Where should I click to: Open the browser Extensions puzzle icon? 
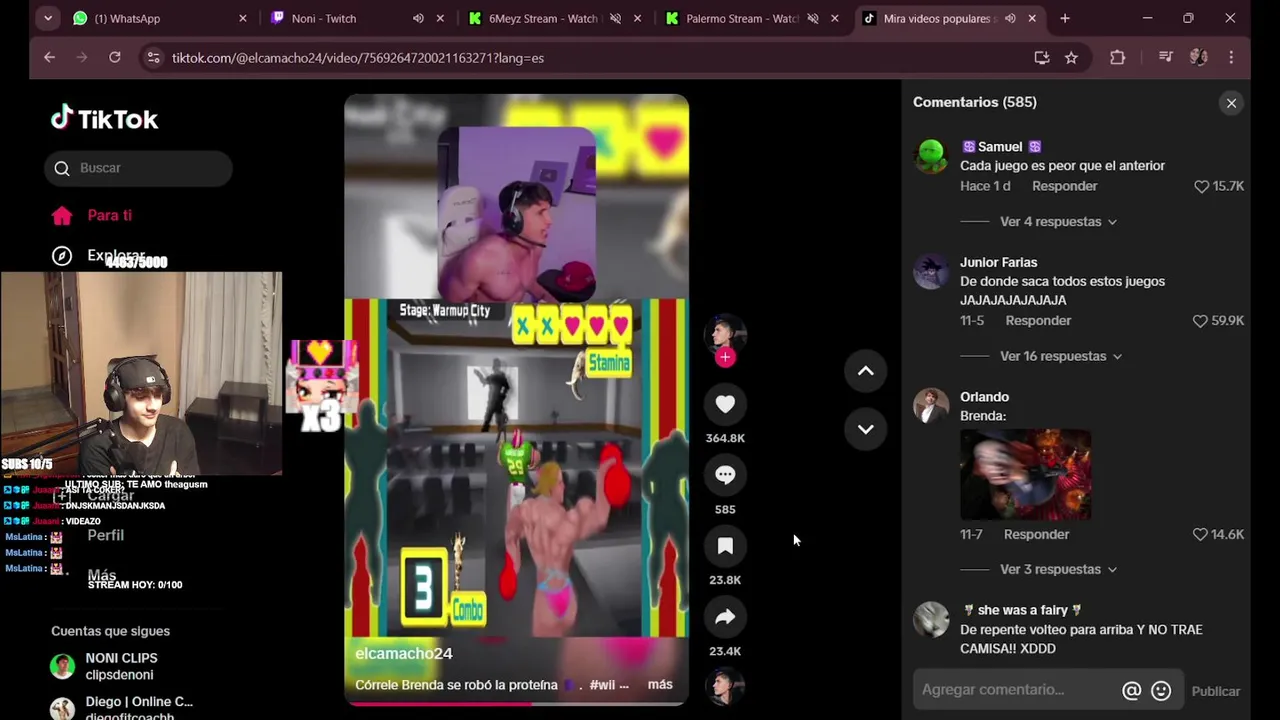coord(1118,58)
